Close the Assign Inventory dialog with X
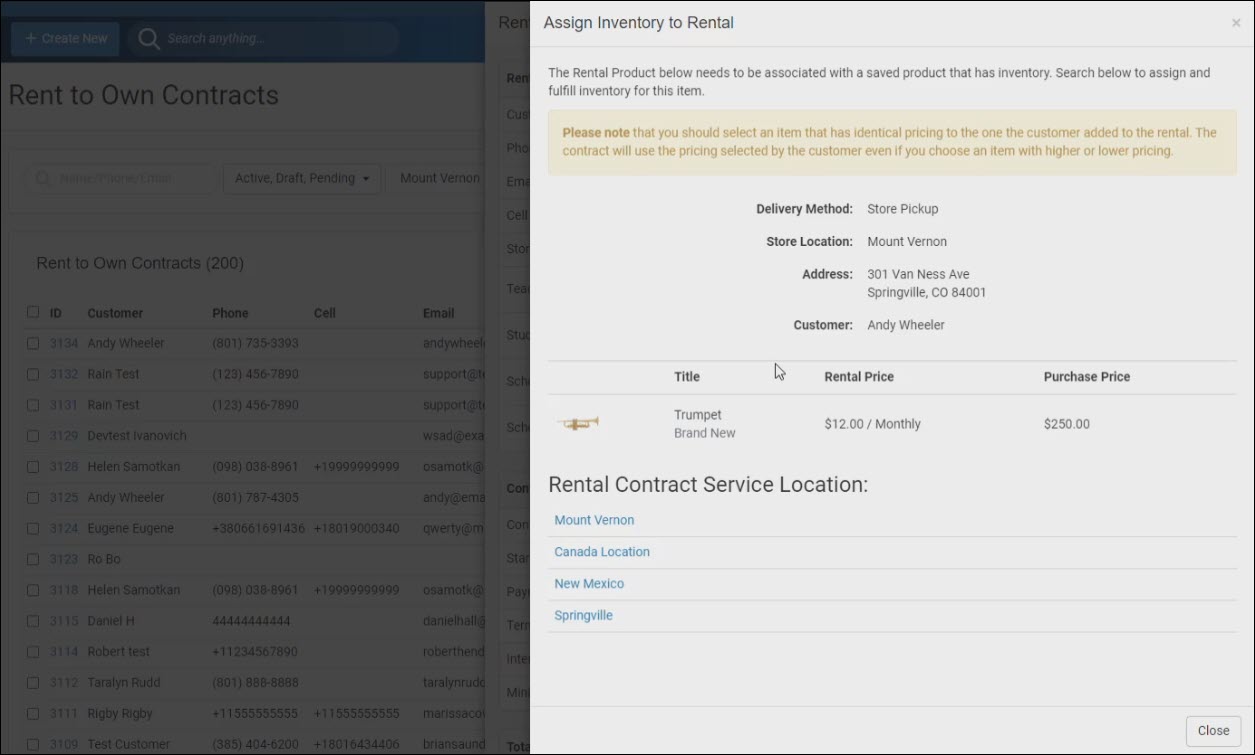Viewport: 1255px width, 755px height. (x=1236, y=23)
